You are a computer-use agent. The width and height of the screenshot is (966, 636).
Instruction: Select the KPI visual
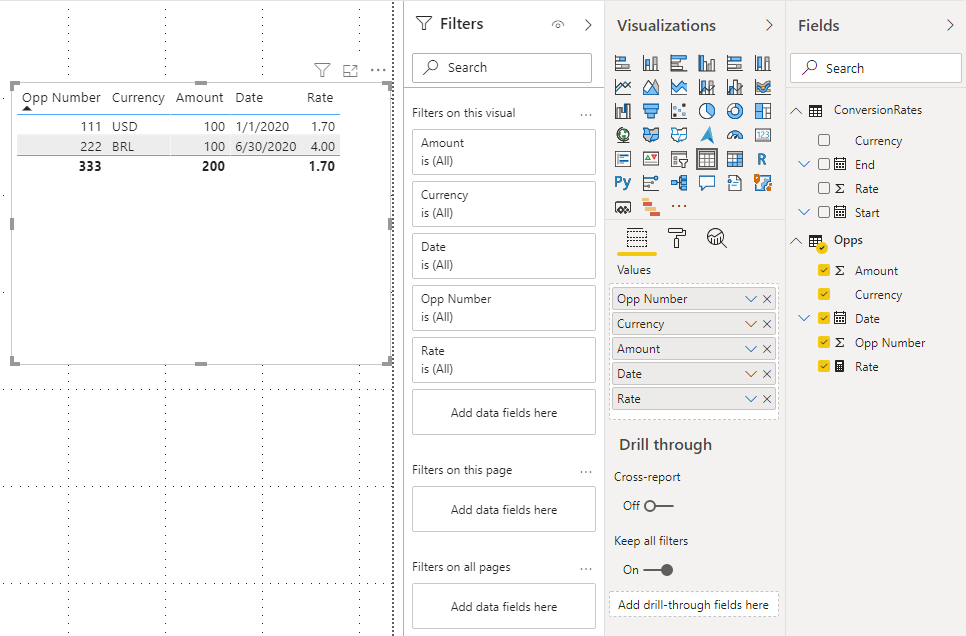click(x=651, y=159)
